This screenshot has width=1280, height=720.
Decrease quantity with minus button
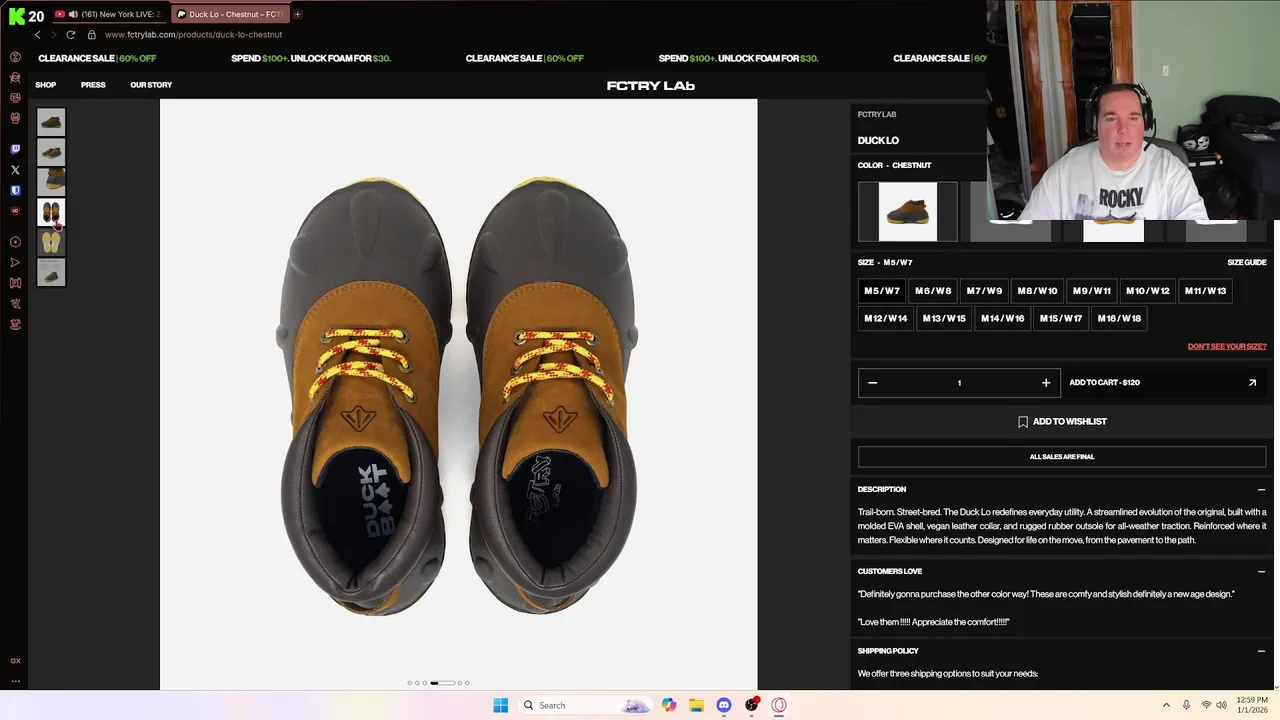872,382
